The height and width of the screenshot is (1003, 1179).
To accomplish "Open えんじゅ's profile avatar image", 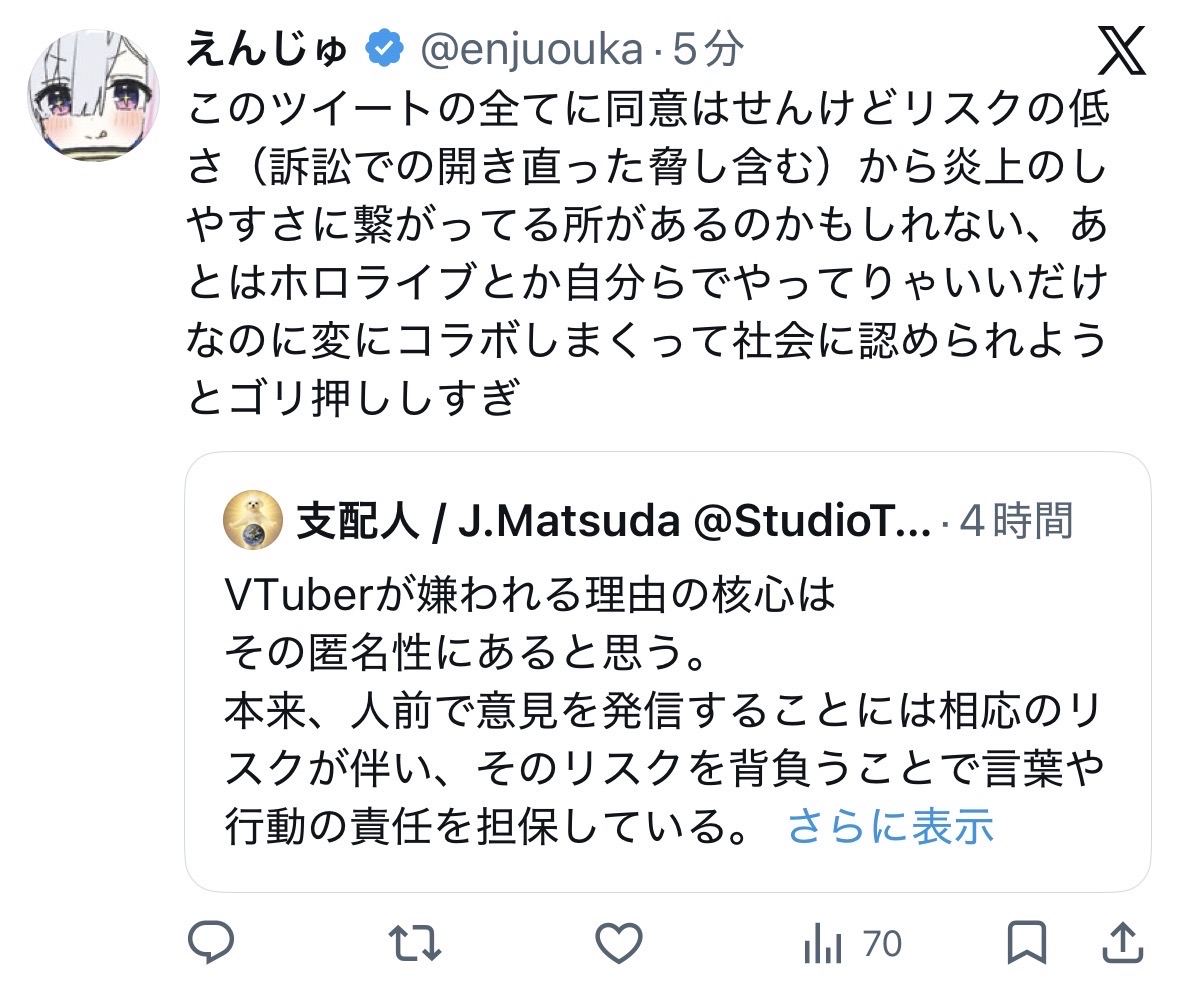I will tap(93, 97).
